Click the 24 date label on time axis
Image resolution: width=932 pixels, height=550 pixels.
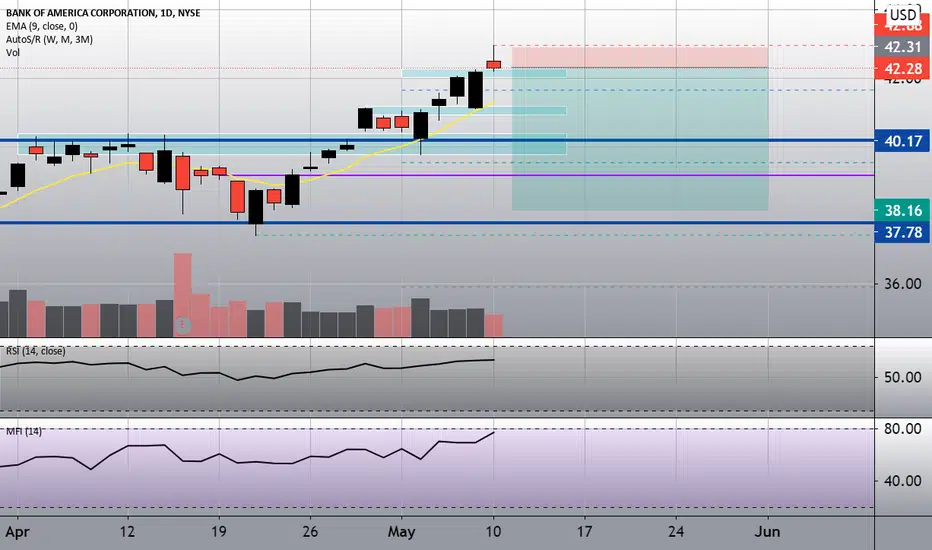(x=676, y=532)
